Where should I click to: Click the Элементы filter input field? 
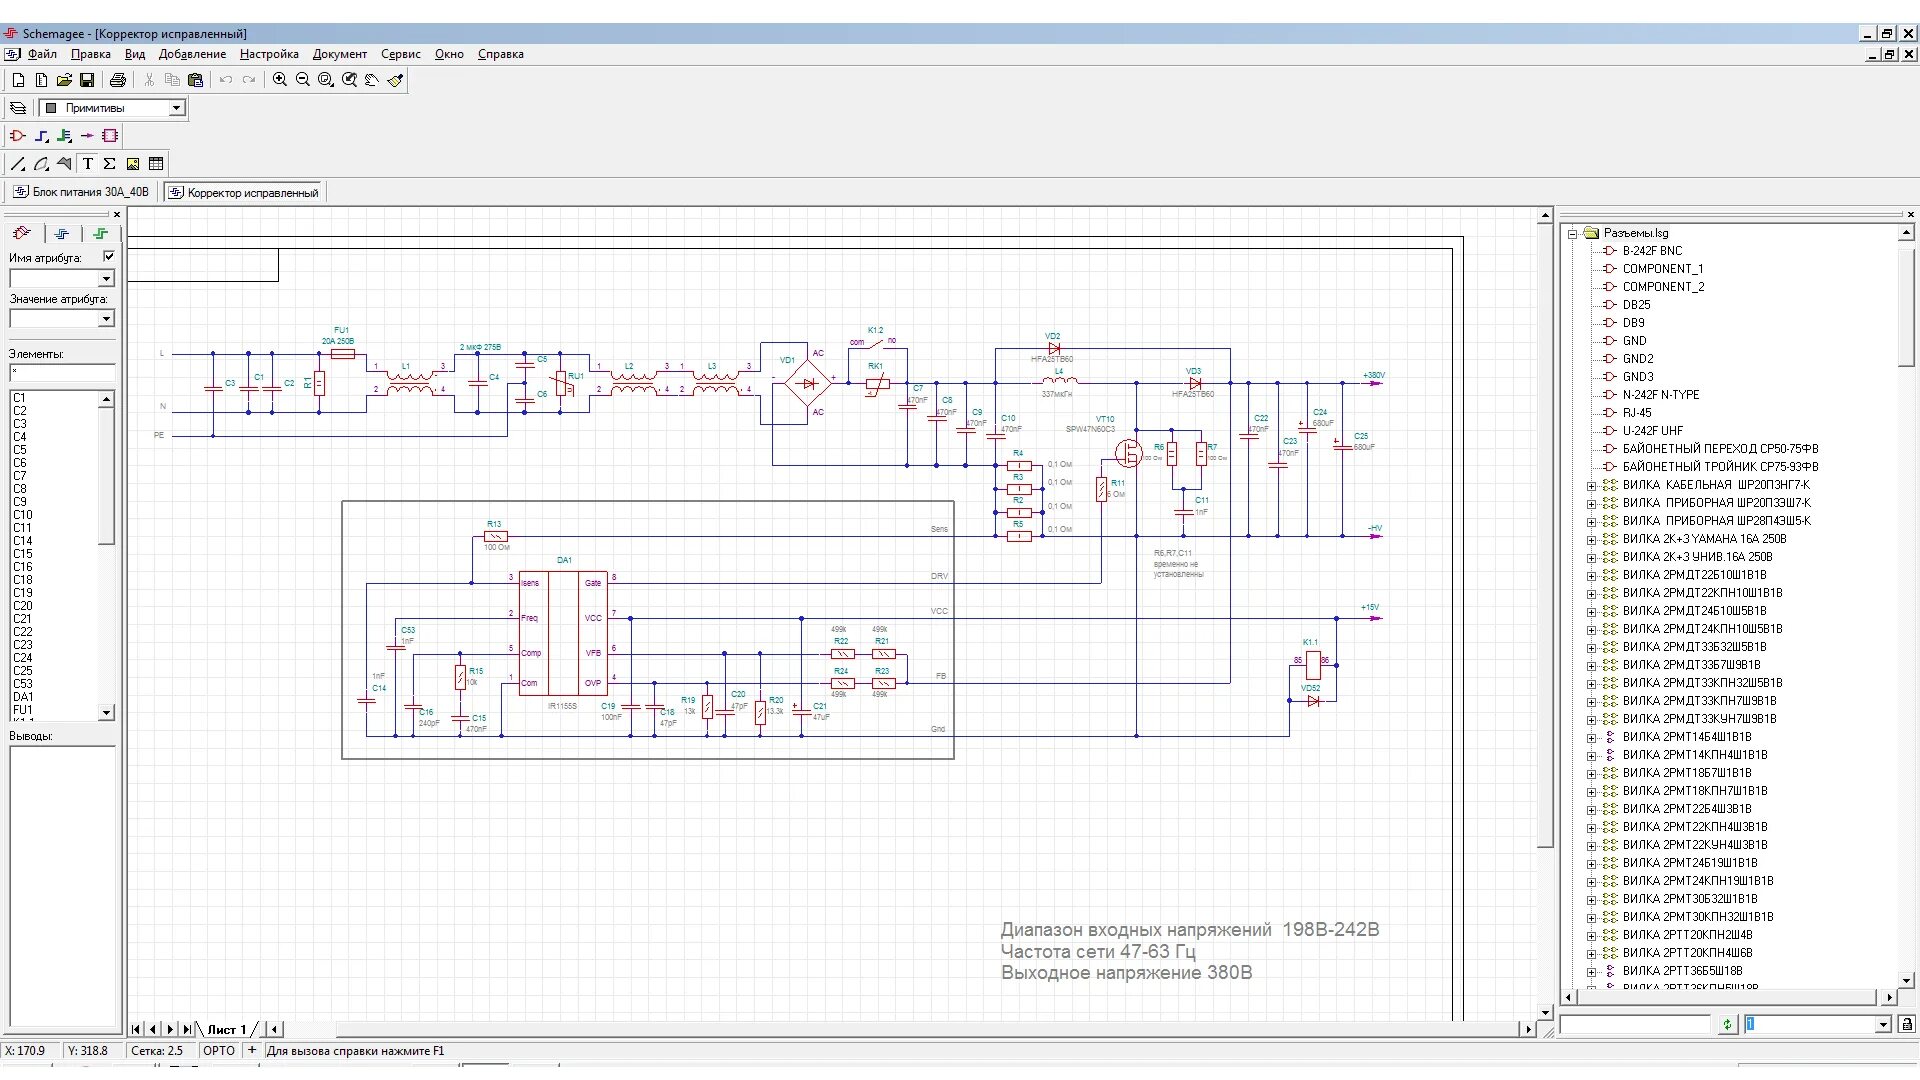point(62,373)
